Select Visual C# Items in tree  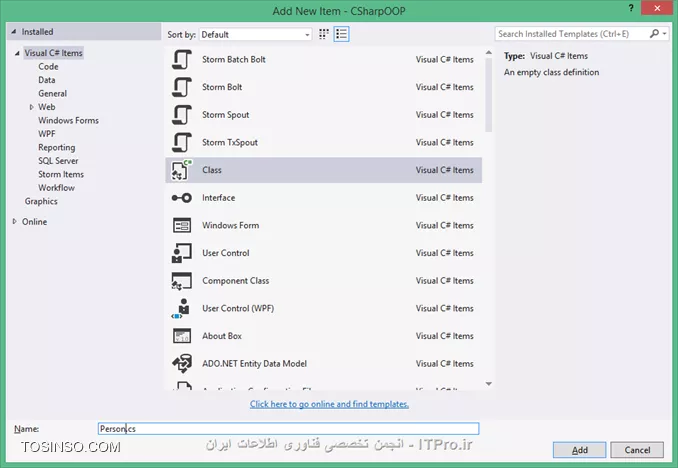pyautogui.click(x=53, y=53)
